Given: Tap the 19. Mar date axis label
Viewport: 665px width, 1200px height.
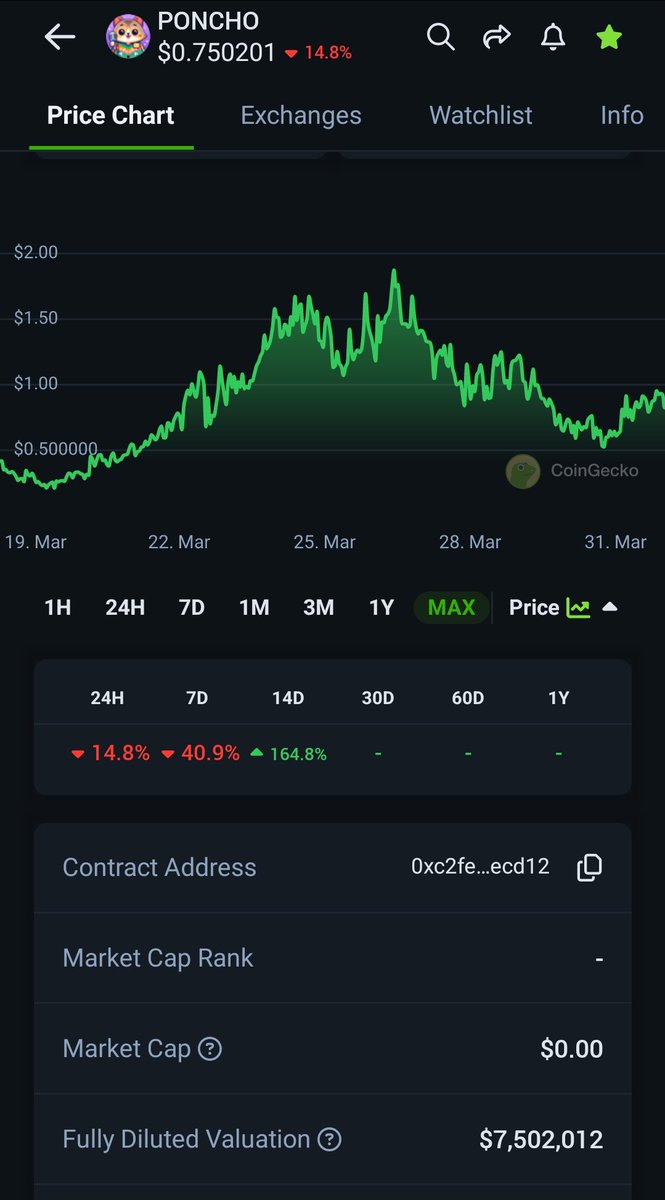Looking at the screenshot, I should tap(36, 542).
